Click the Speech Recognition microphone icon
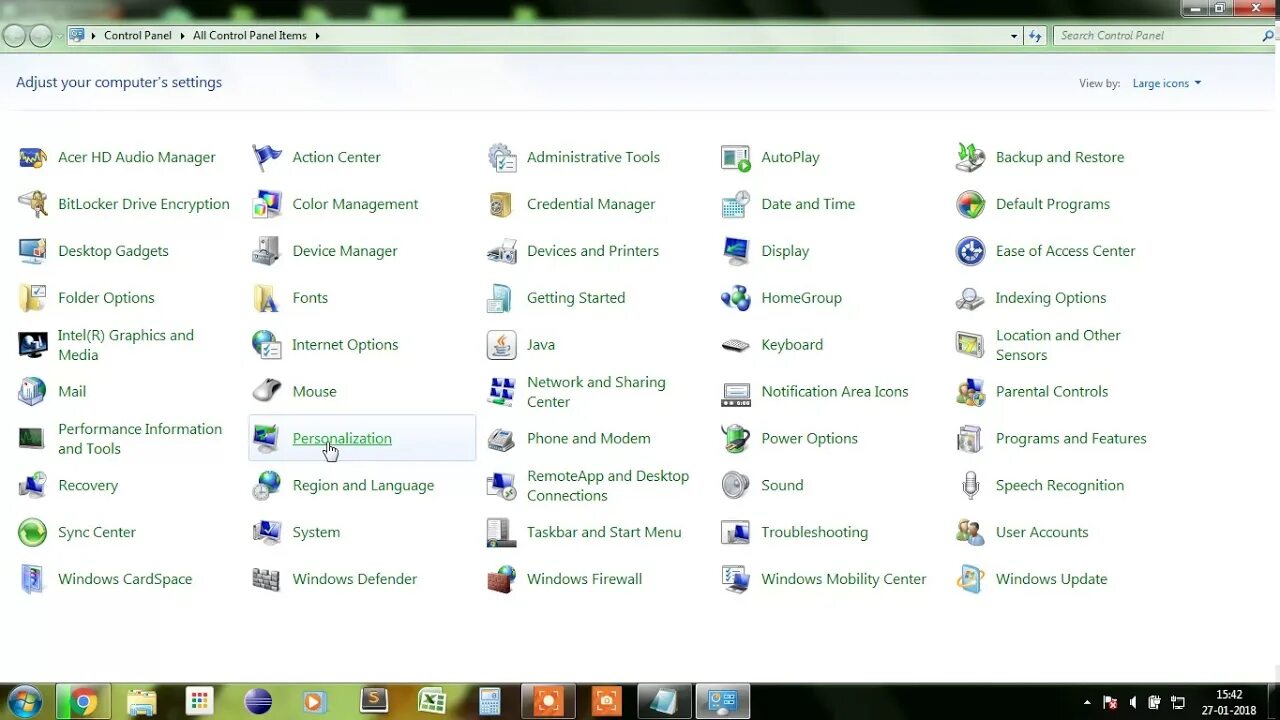 (x=970, y=485)
